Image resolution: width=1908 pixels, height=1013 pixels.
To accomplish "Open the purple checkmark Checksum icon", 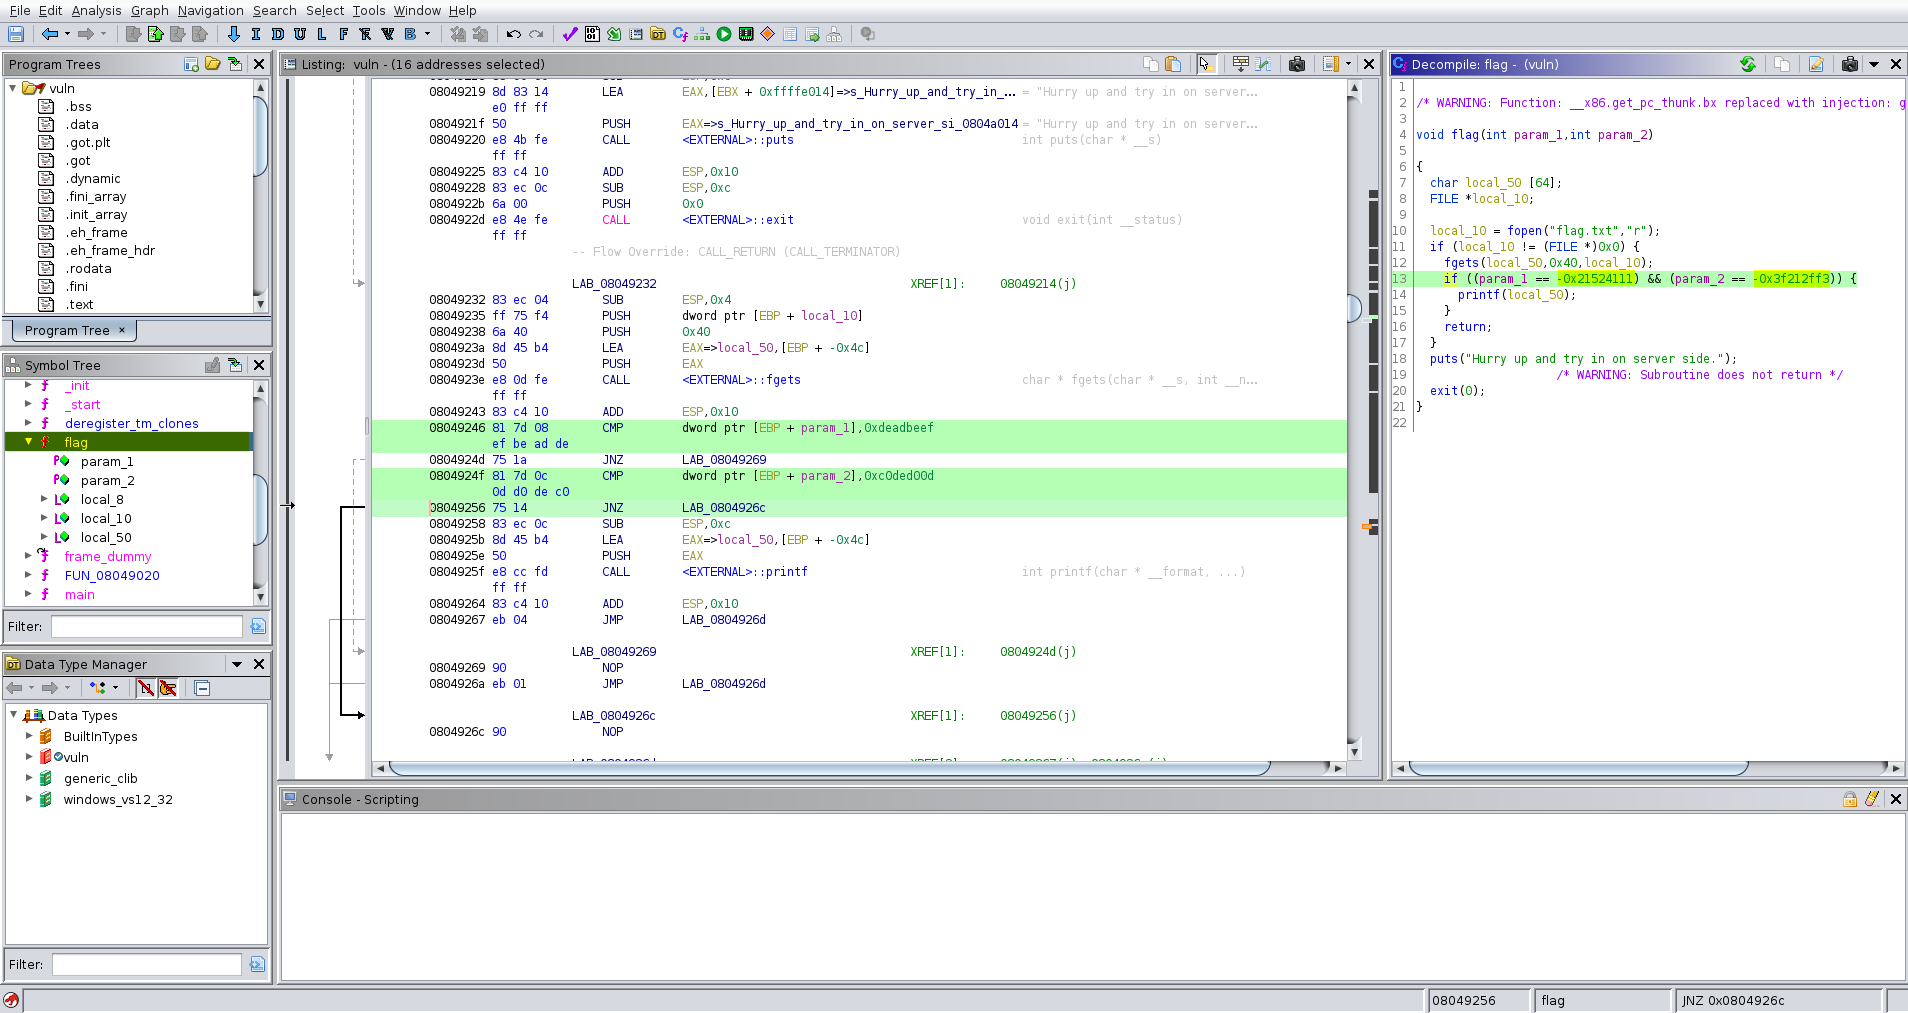I will 570,34.
